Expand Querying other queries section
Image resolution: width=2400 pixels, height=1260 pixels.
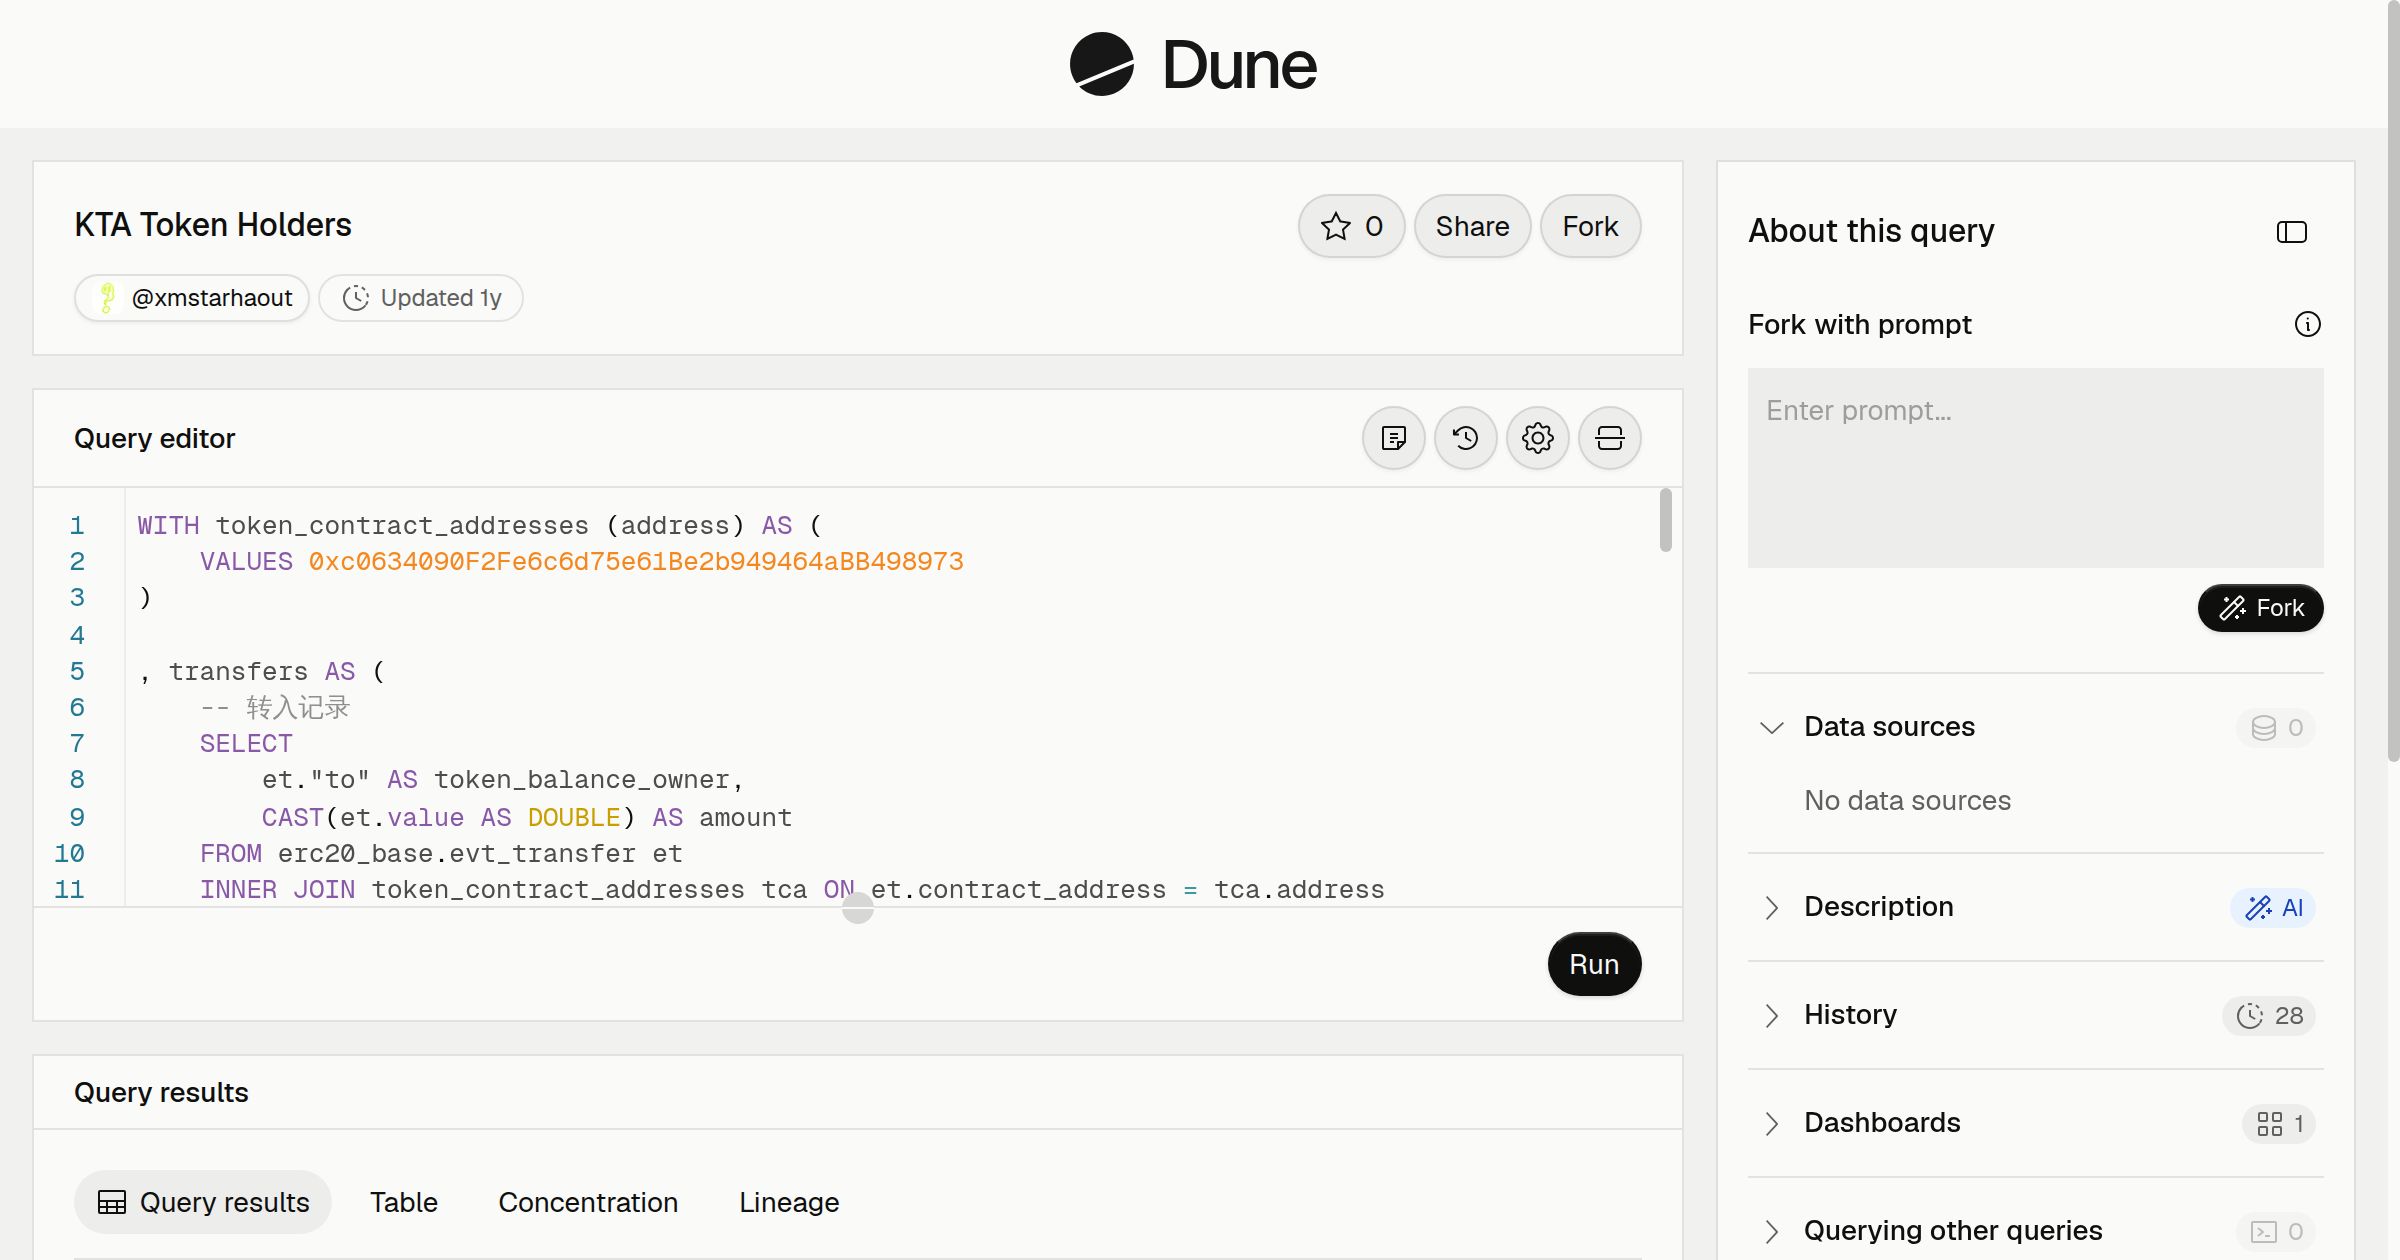click(1771, 1231)
